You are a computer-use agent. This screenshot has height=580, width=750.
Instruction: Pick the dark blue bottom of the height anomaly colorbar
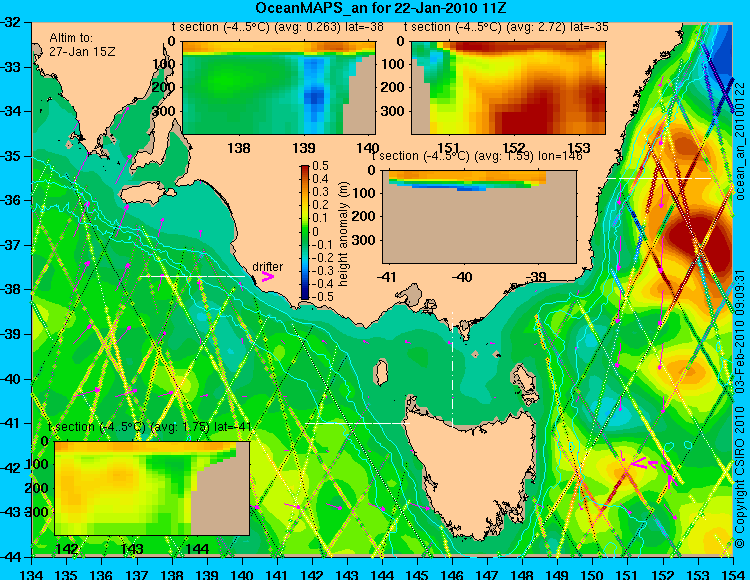(305, 296)
